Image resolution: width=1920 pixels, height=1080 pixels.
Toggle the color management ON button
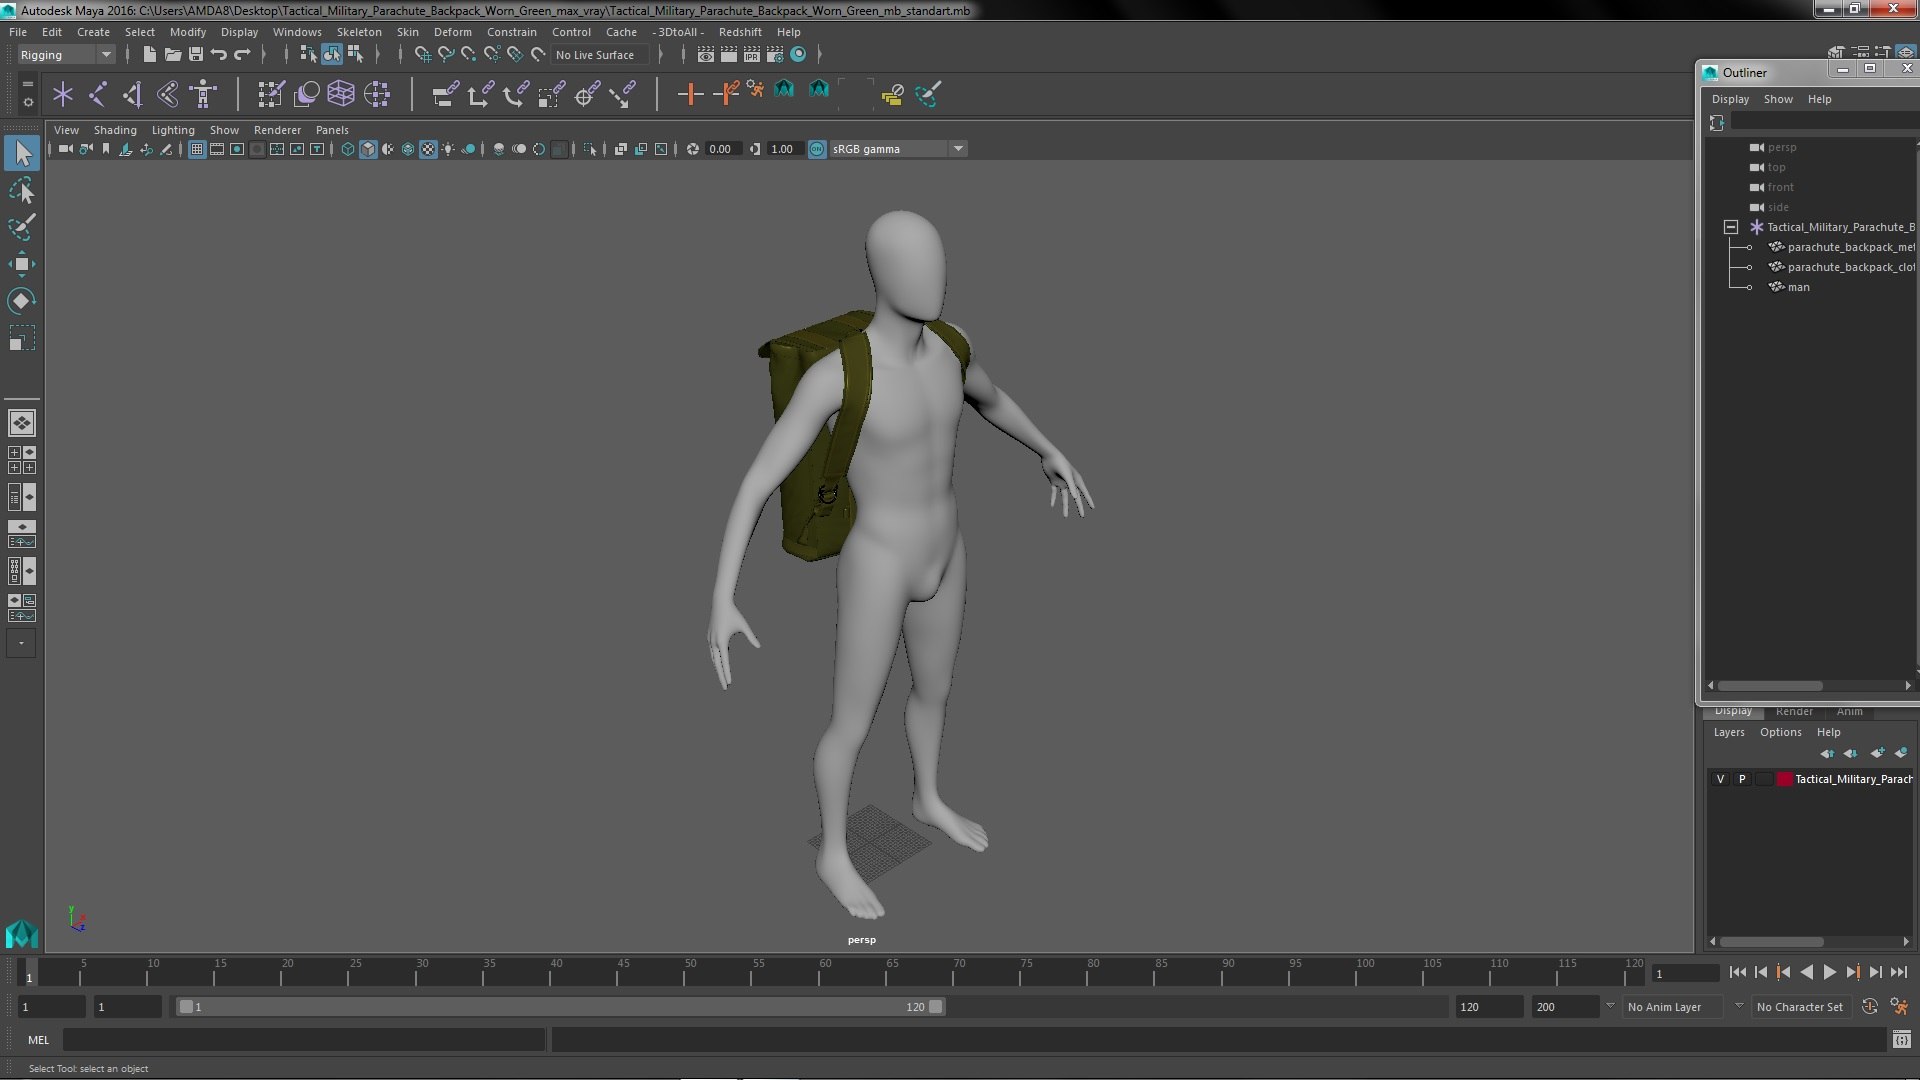817,149
